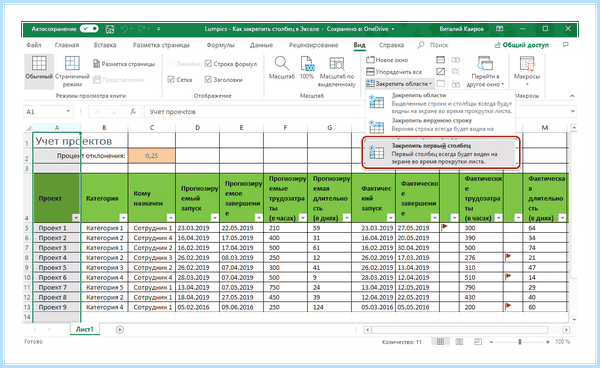Open the filter dropdown for Проект column

(76, 218)
